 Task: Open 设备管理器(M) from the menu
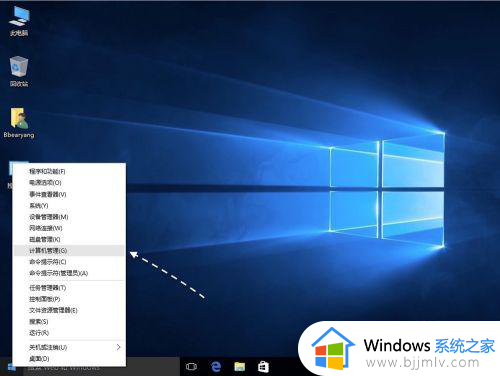69,217
